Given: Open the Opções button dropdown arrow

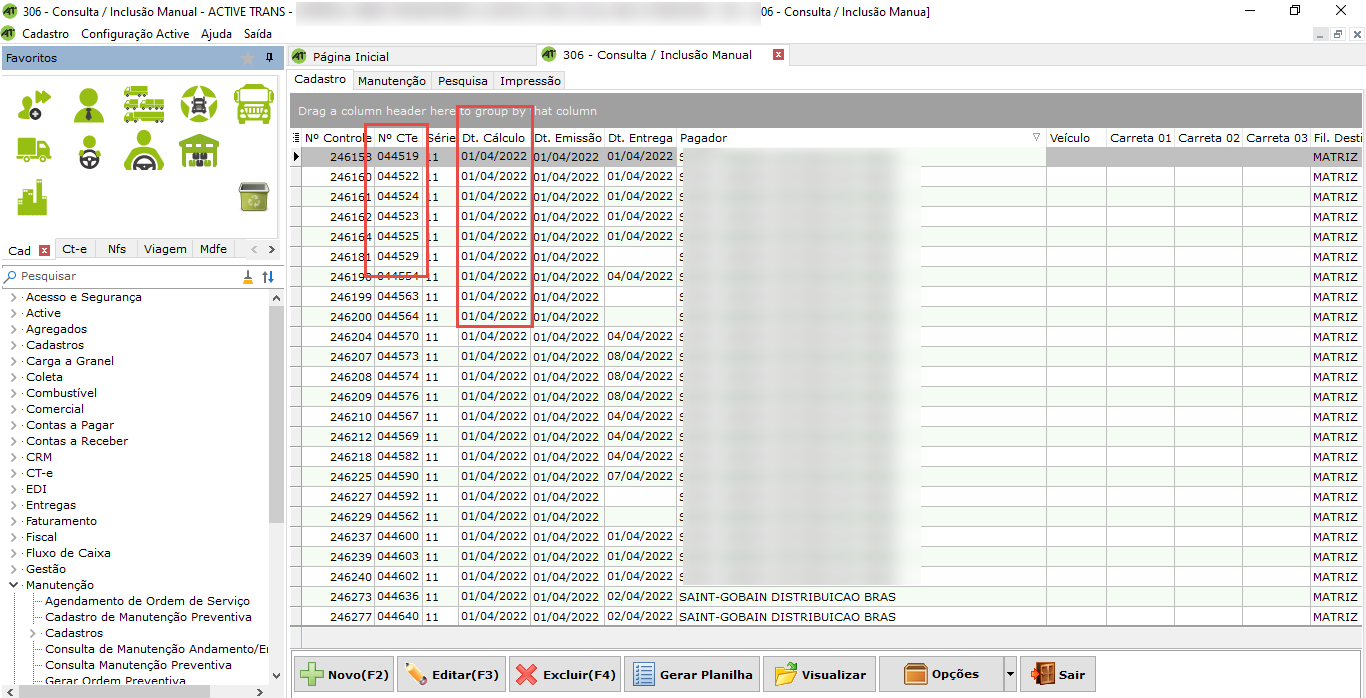Looking at the screenshot, I should 1010,675.
